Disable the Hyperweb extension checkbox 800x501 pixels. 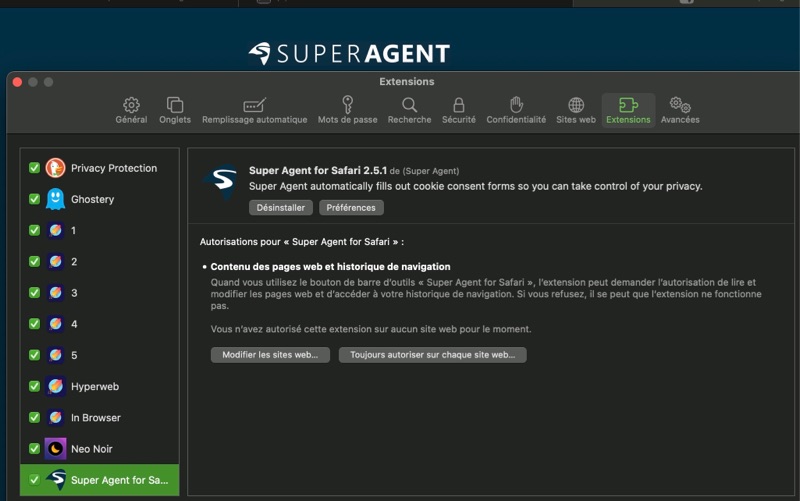[34, 386]
